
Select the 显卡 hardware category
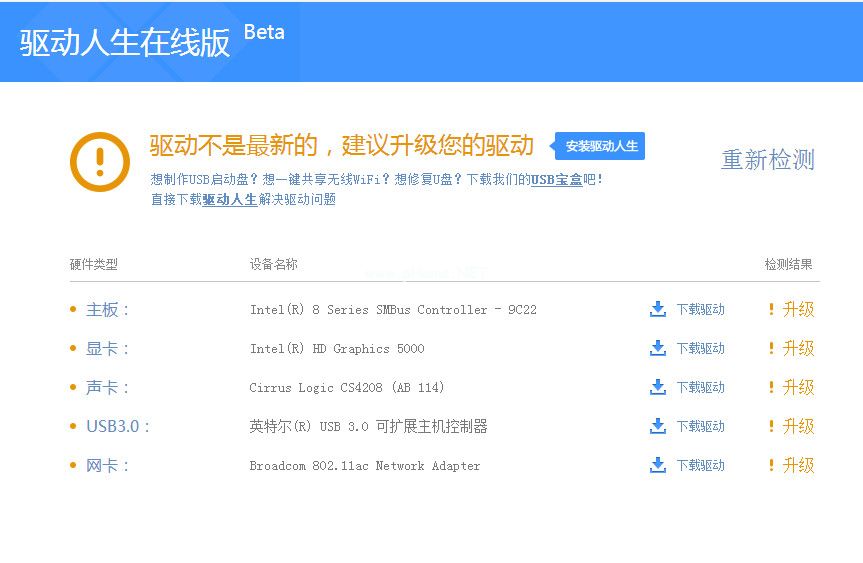point(107,348)
